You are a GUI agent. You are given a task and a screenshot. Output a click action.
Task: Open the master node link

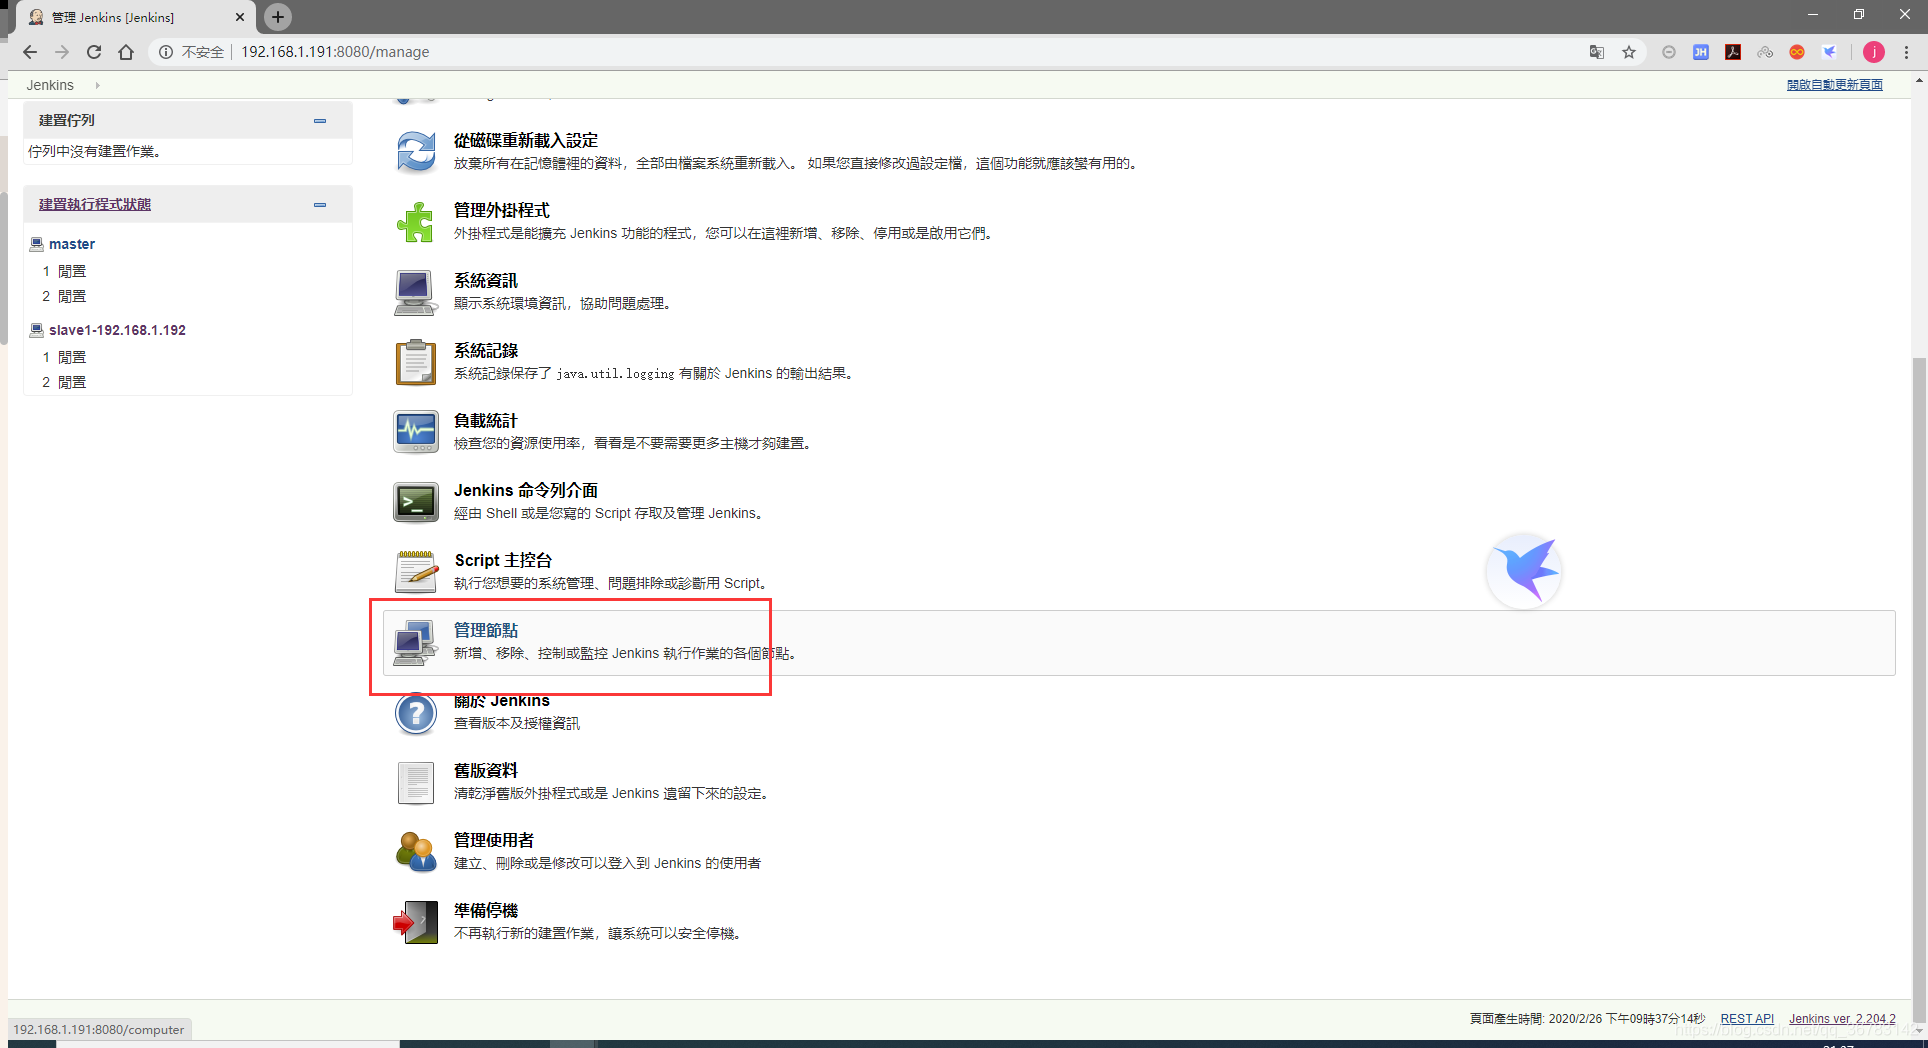72,244
